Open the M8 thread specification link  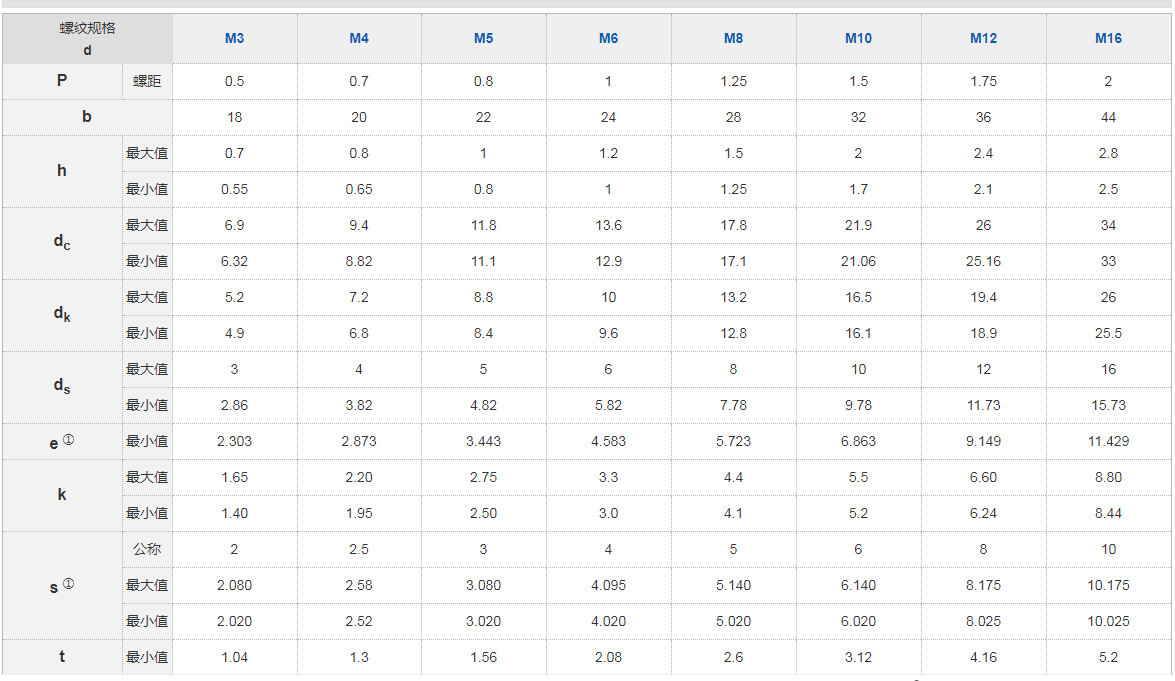733,38
